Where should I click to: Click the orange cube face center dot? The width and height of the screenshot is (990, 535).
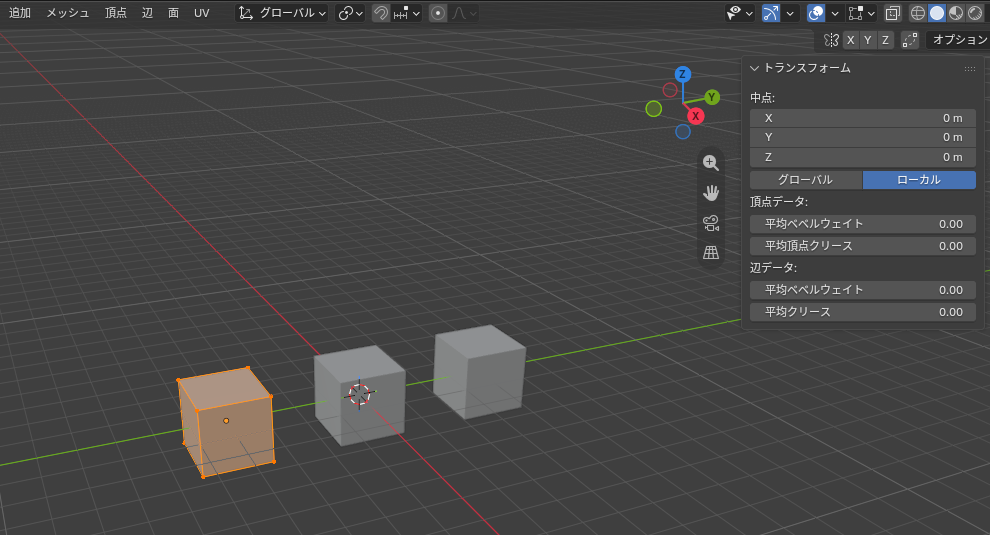click(x=226, y=421)
